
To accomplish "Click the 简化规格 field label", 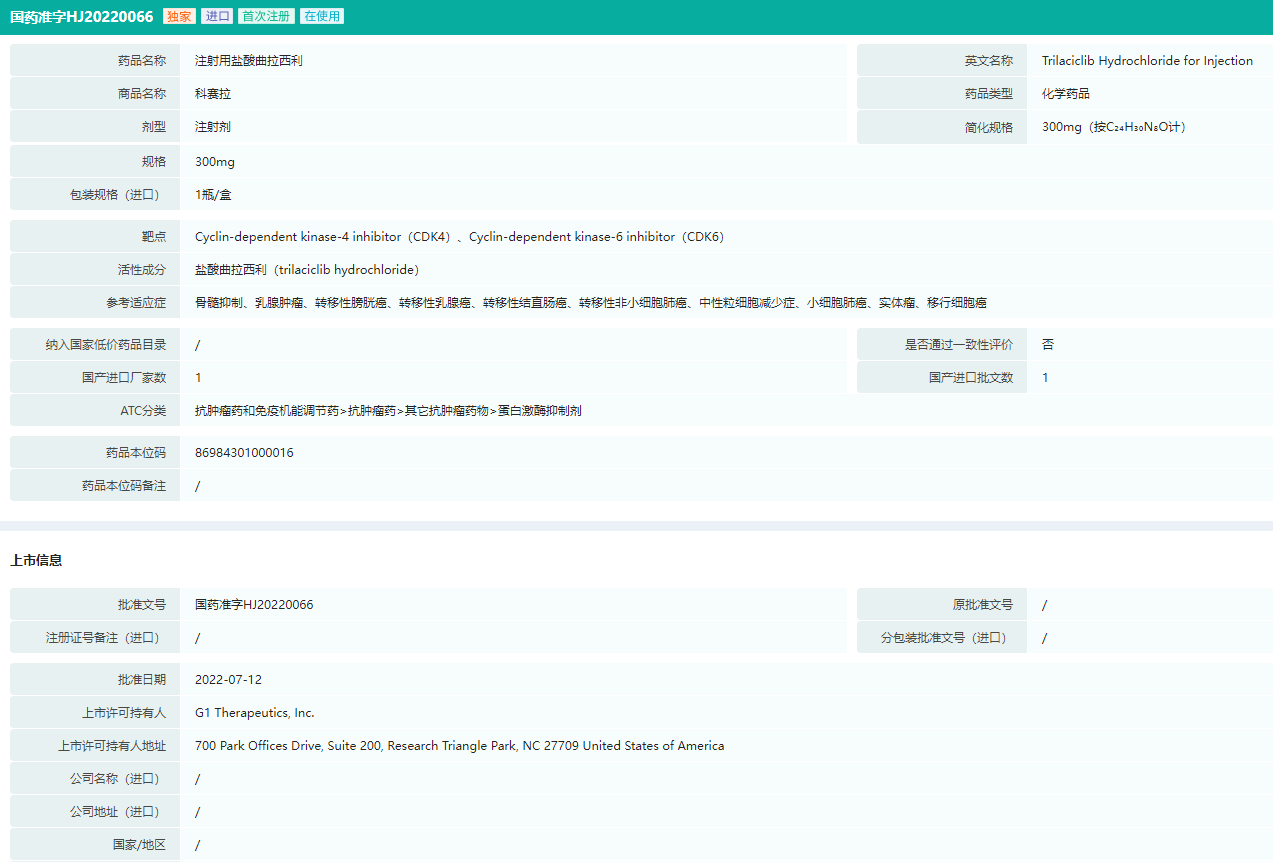I will (x=989, y=127).
